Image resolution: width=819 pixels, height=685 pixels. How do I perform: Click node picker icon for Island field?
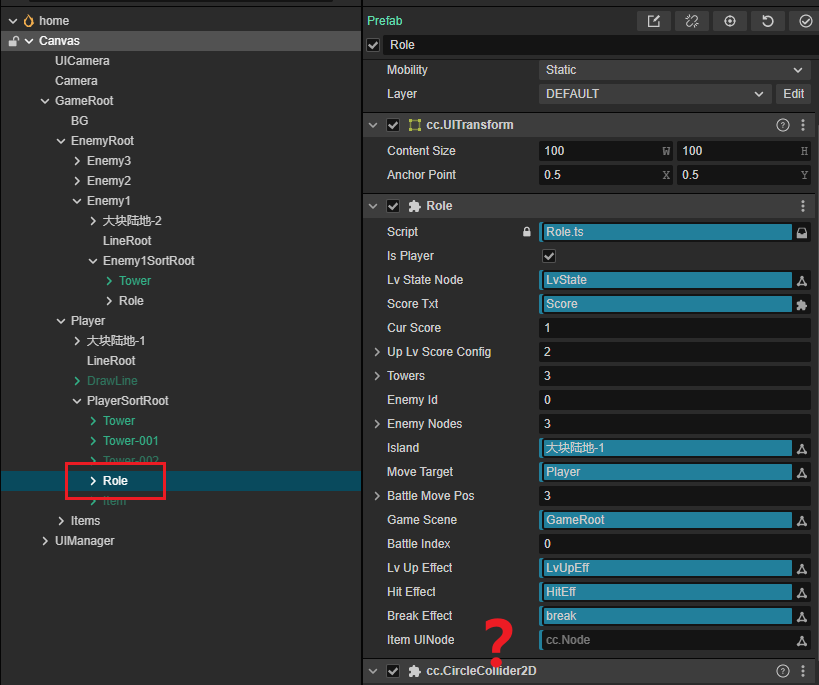pyautogui.click(x=802, y=449)
